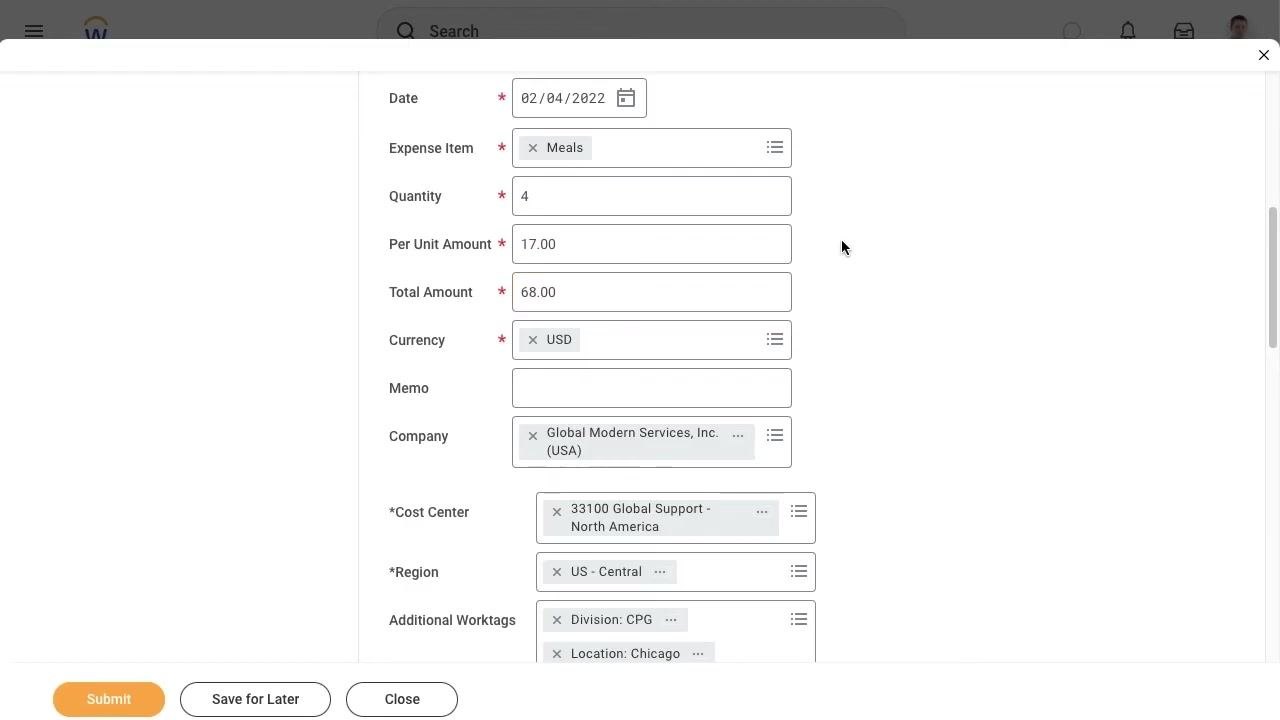Viewport: 1280px width, 720px height.
Task: Open Additional Worktags prompt list icon
Action: click(x=799, y=620)
